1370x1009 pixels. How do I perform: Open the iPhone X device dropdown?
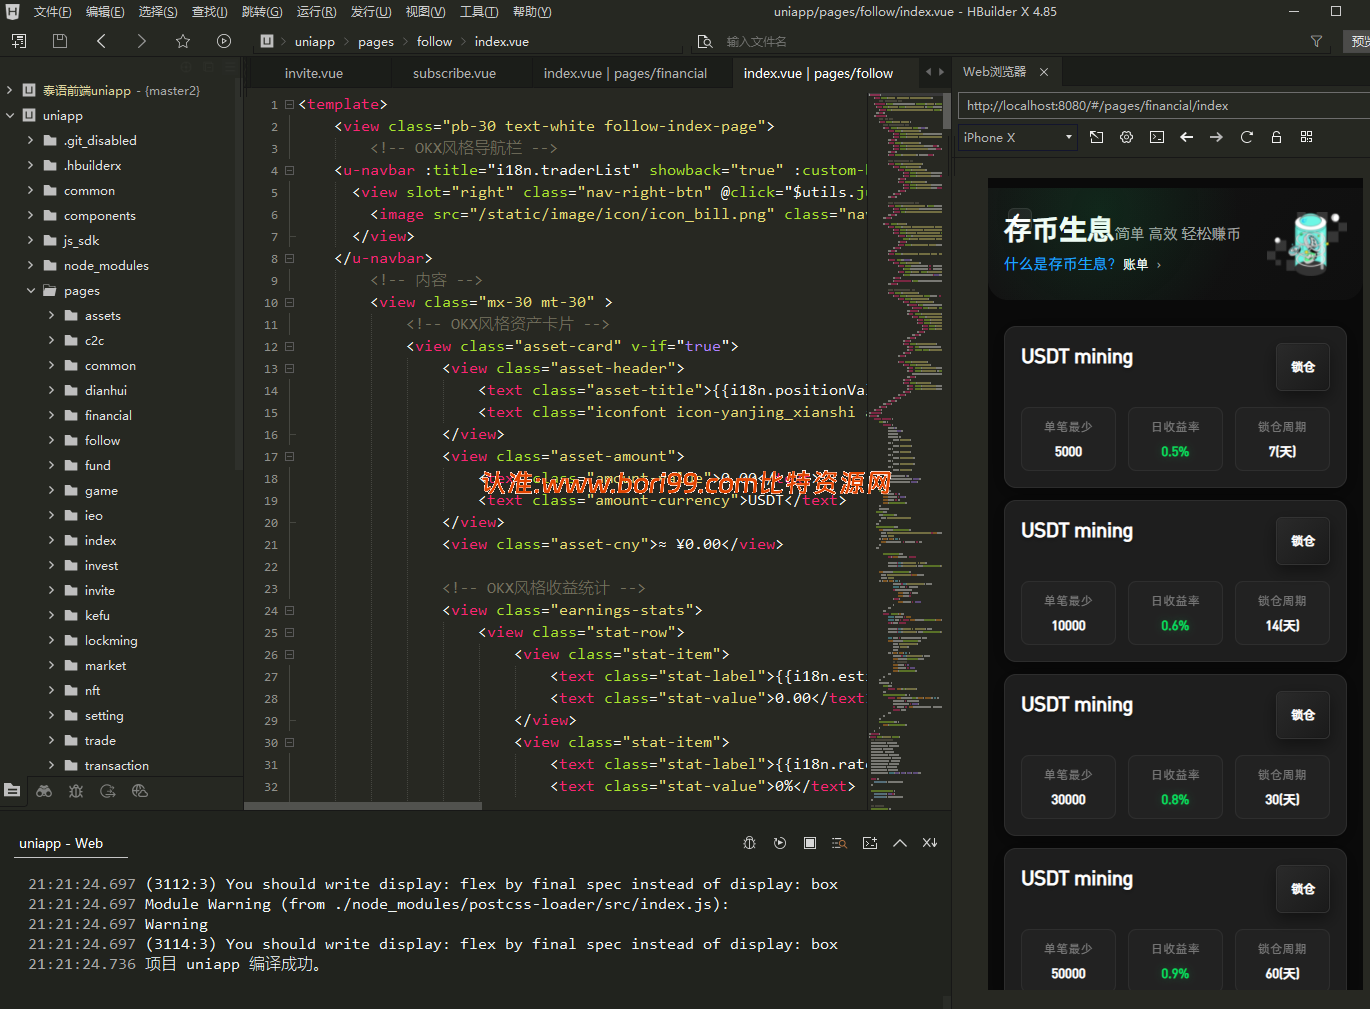[x=1018, y=137]
